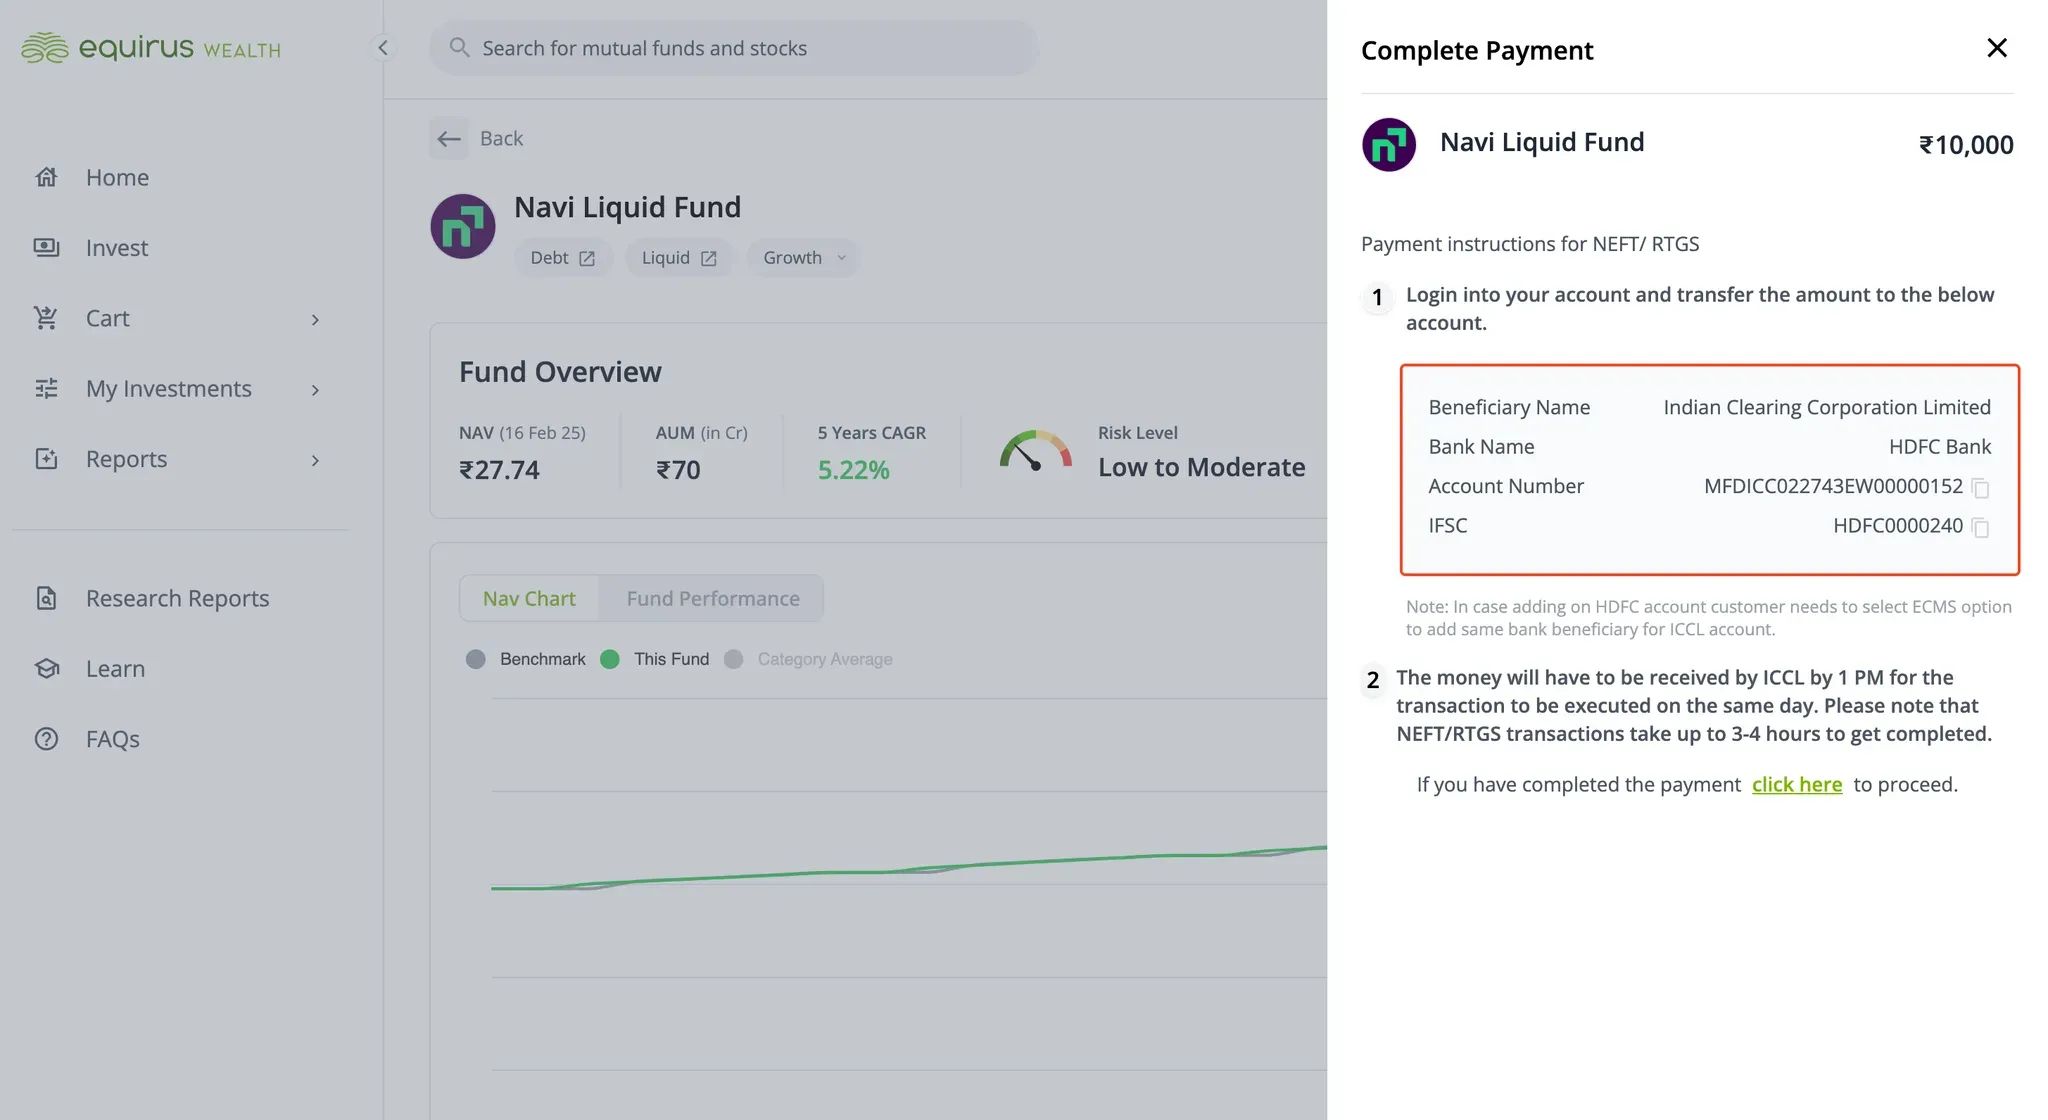Screen dimensions: 2048x1120
Task: Open the Growth plan dropdown
Action: click(x=803, y=258)
